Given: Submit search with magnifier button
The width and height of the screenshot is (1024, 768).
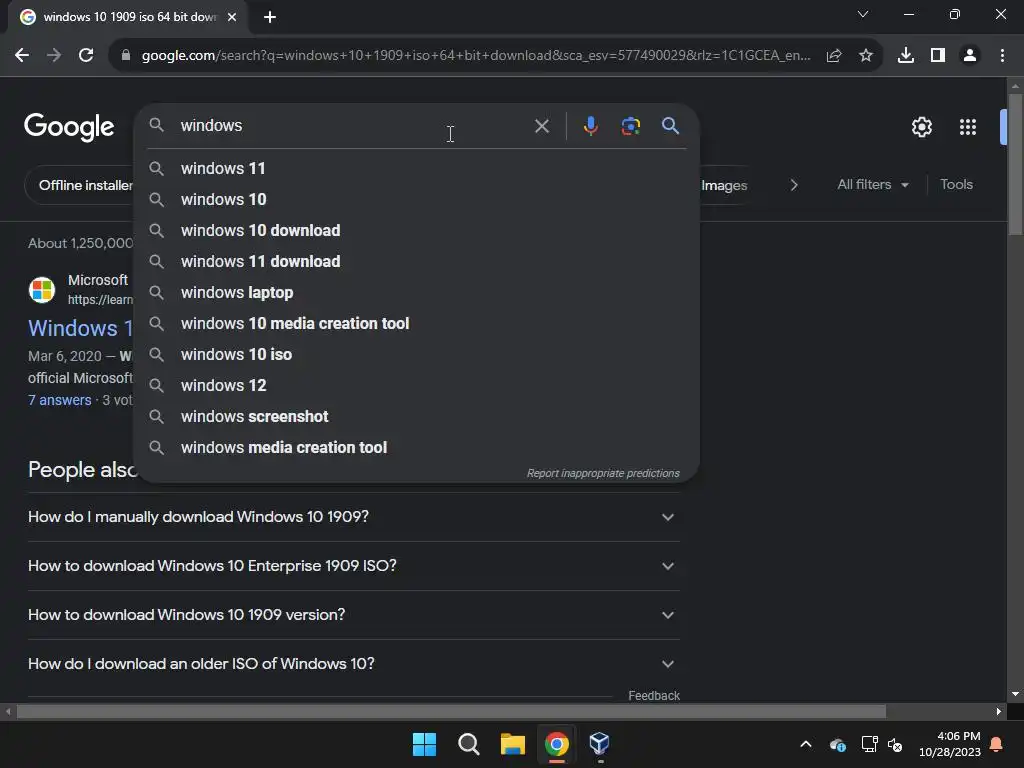Looking at the screenshot, I should tap(671, 126).
